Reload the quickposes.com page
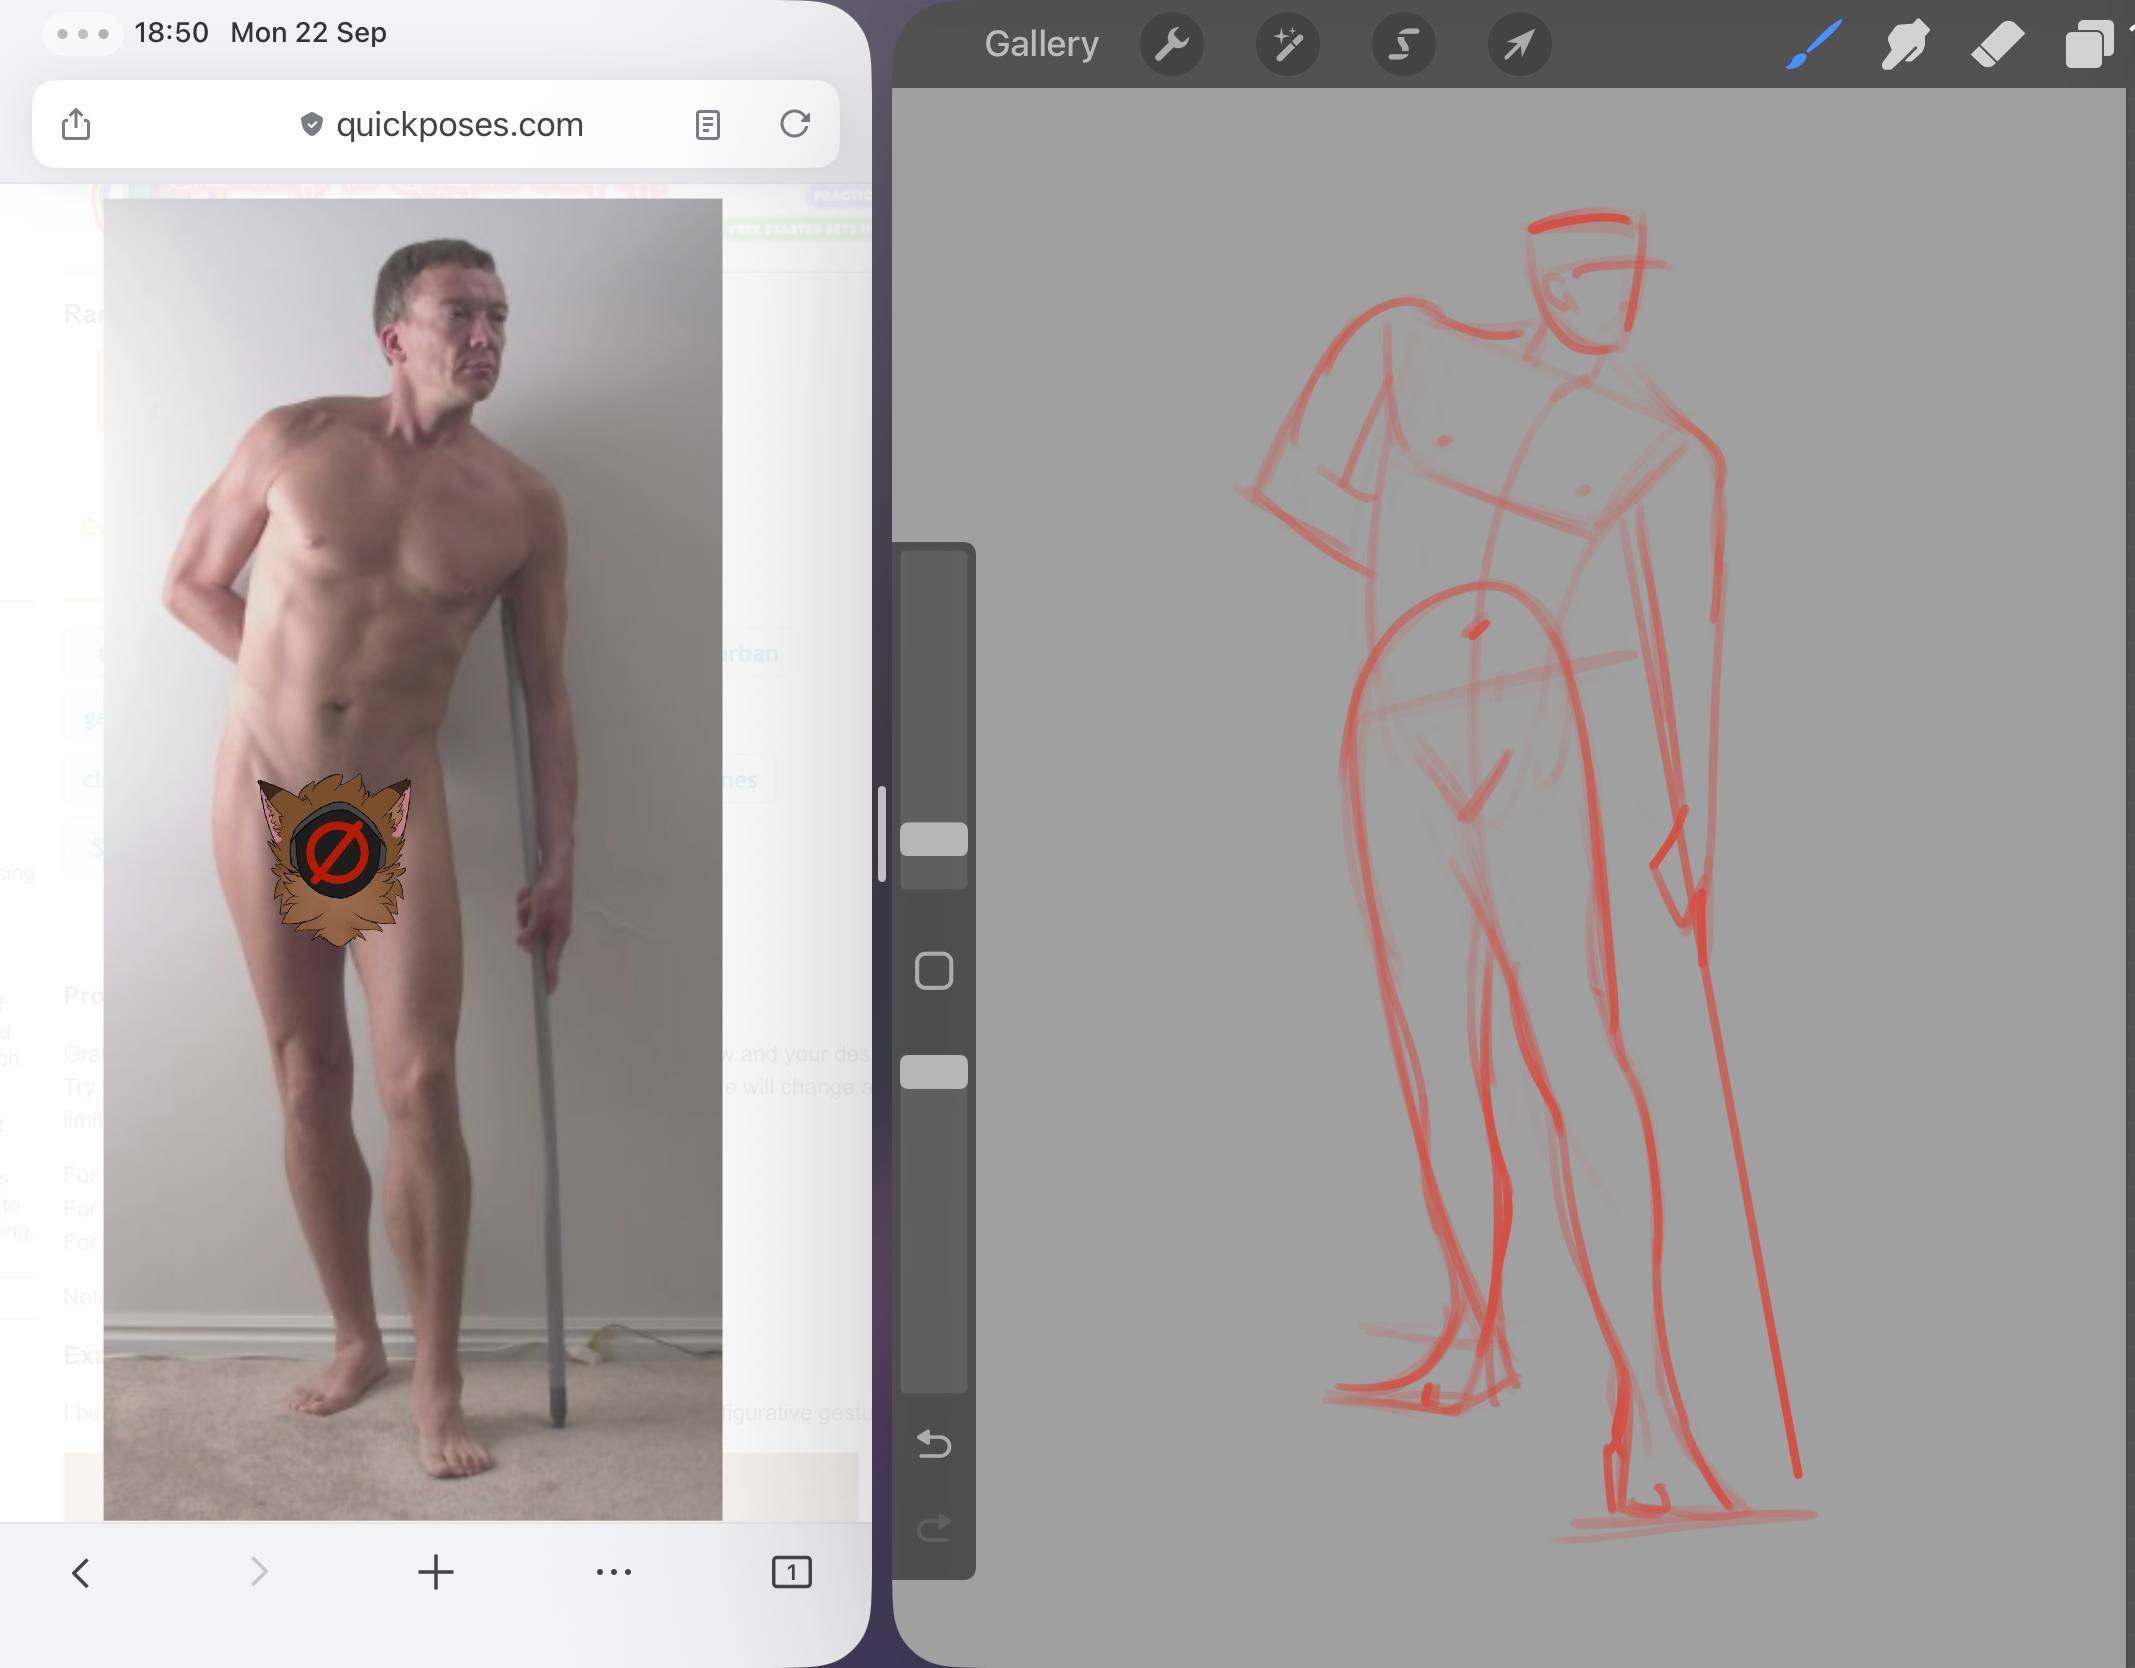This screenshot has height=1668, width=2135. click(x=794, y=124)
